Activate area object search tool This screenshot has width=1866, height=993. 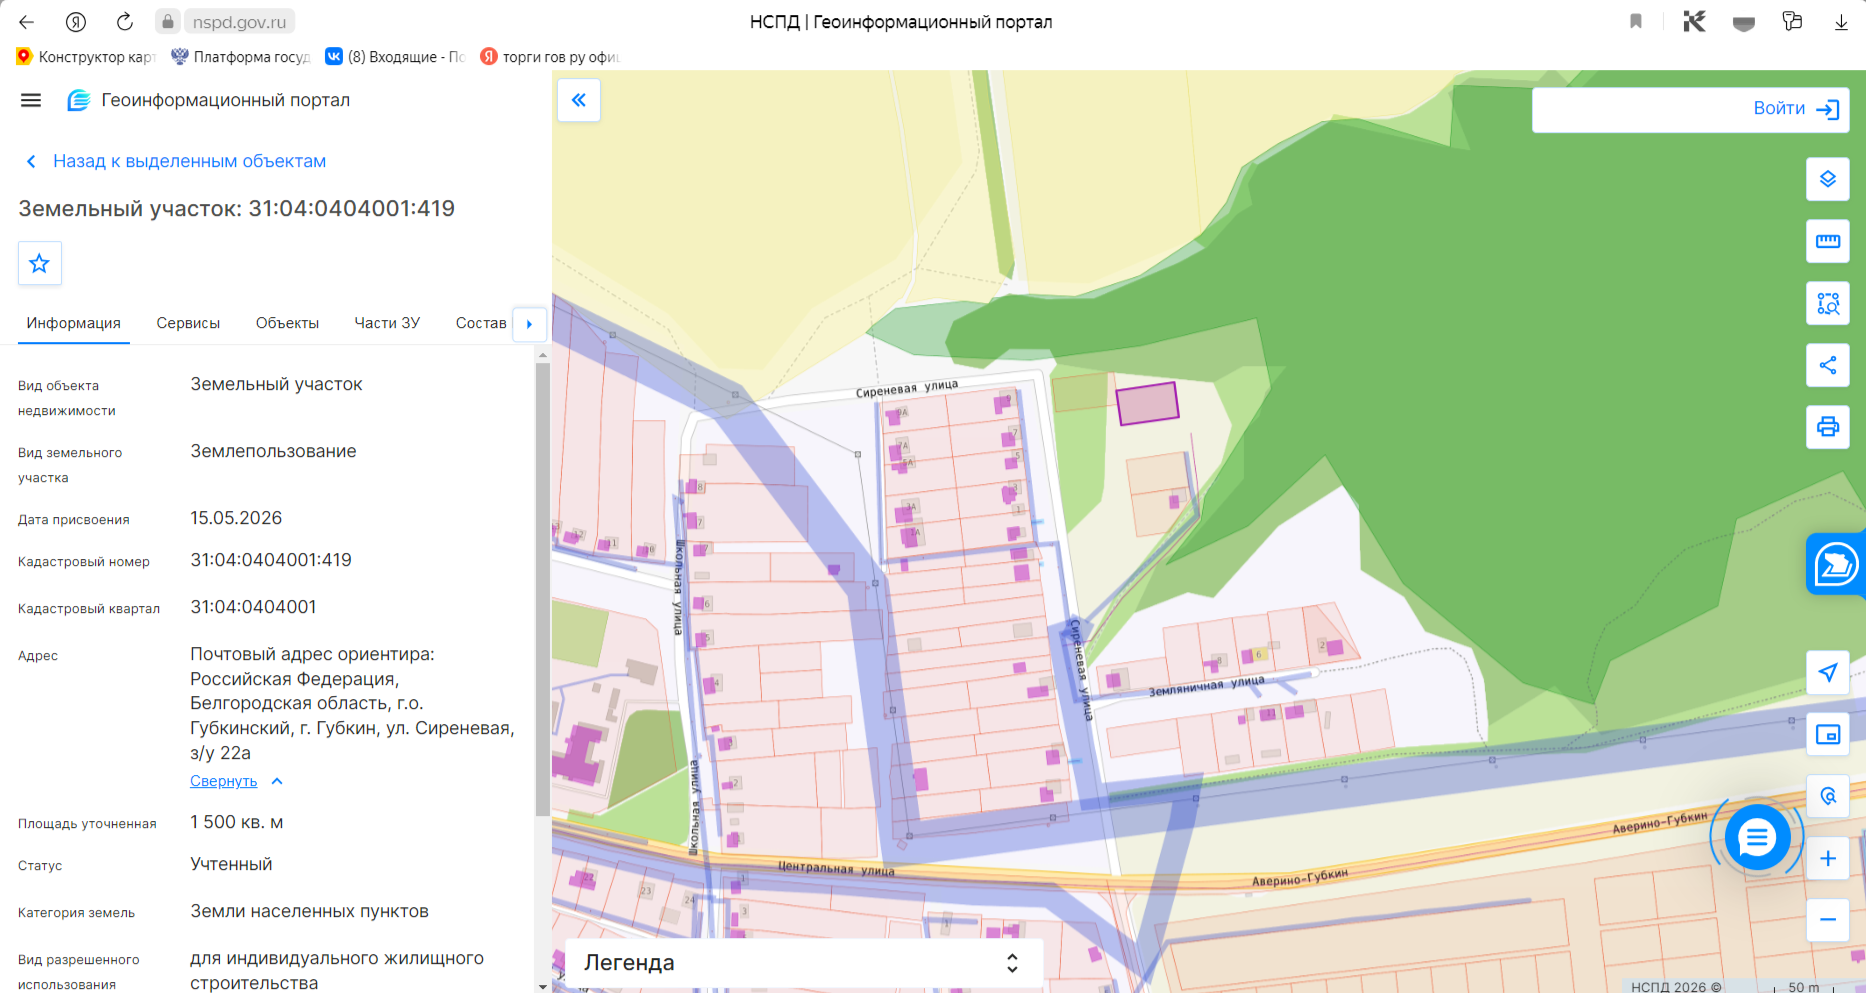(x=1828, y=303)
